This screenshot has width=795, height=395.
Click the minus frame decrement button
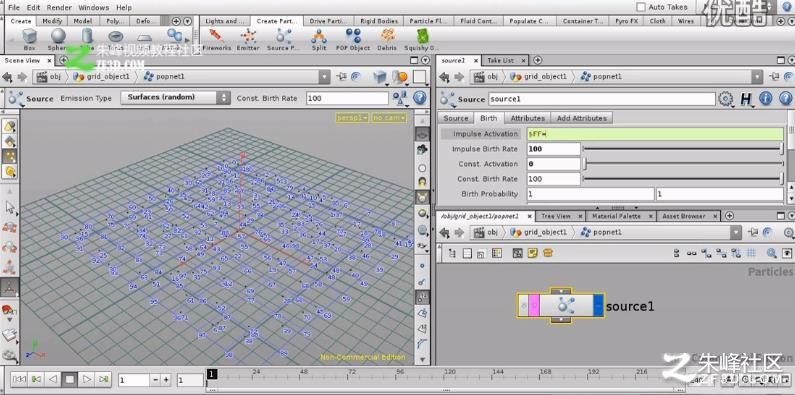pyautogui.click(x=155, y=380)
